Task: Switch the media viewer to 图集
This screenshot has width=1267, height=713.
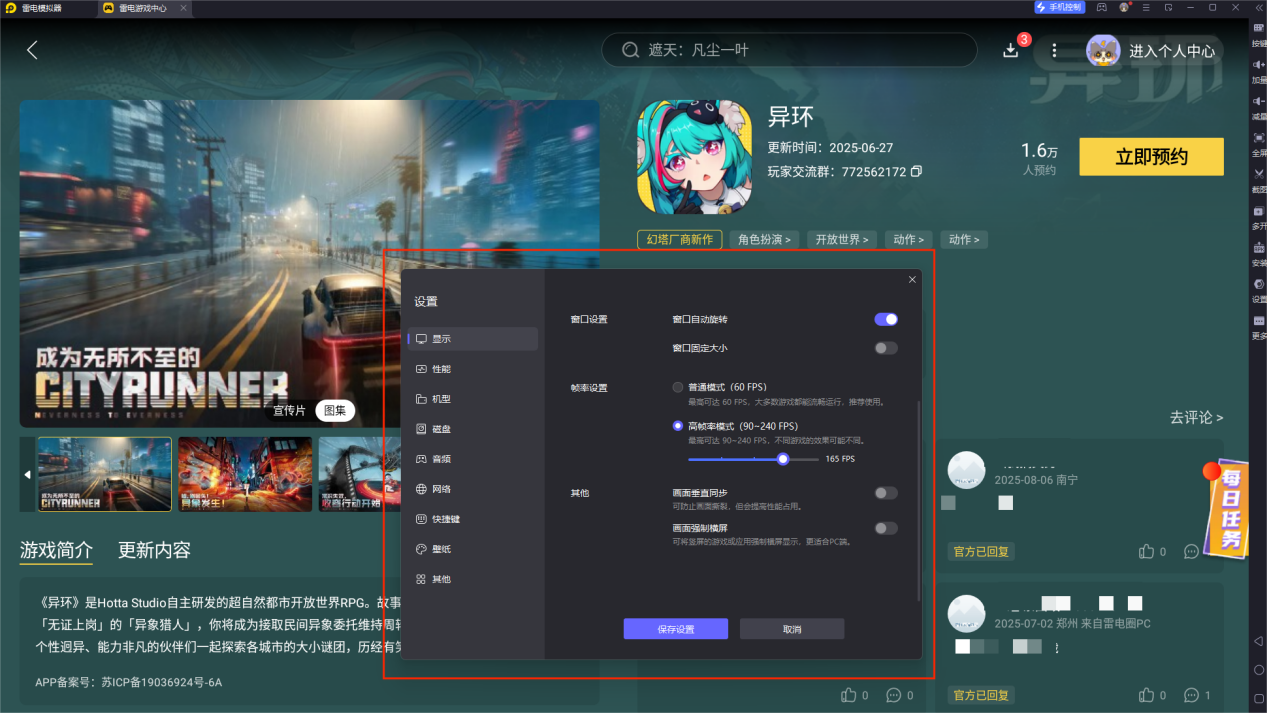Action: coord(334,411)
